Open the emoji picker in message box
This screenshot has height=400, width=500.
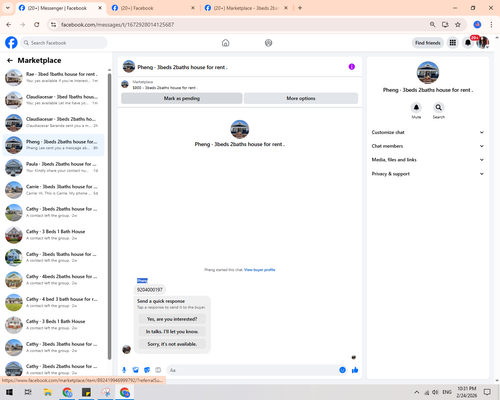coord(342,370)
